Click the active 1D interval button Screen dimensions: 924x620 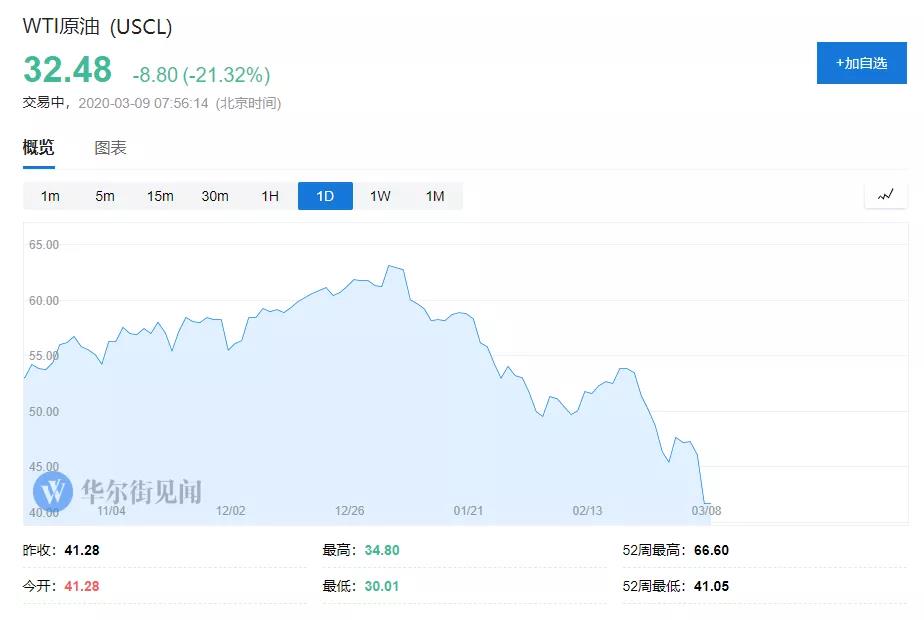(x=325, y=196)
